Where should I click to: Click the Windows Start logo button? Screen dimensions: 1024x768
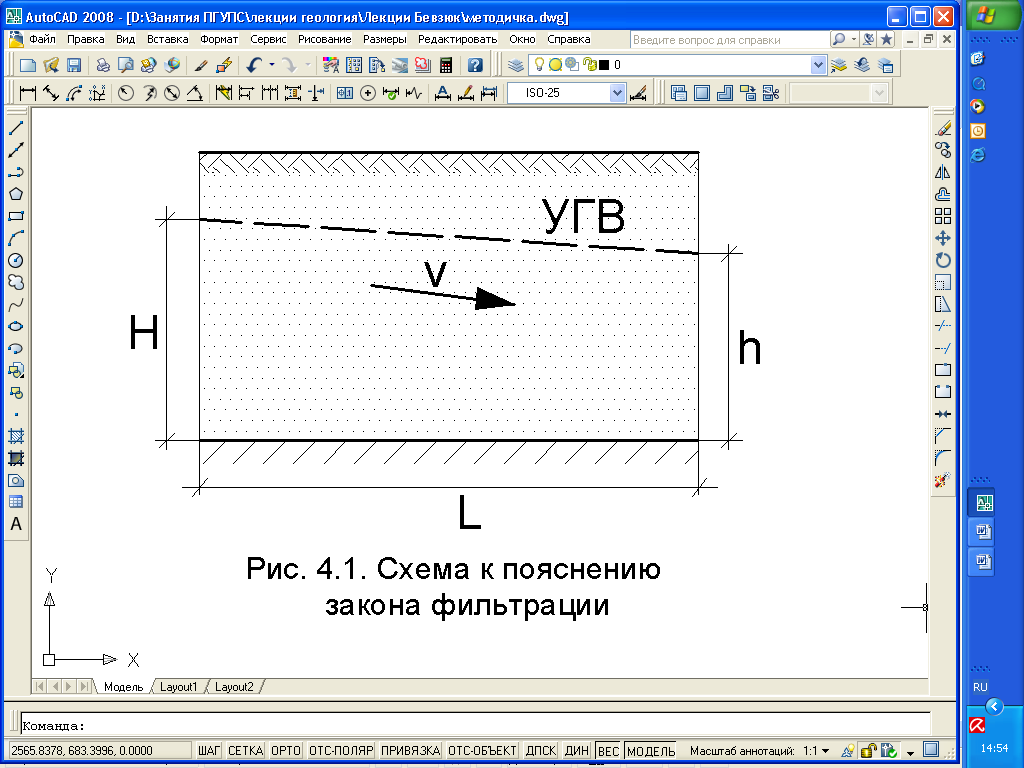(x=985, y=14)
